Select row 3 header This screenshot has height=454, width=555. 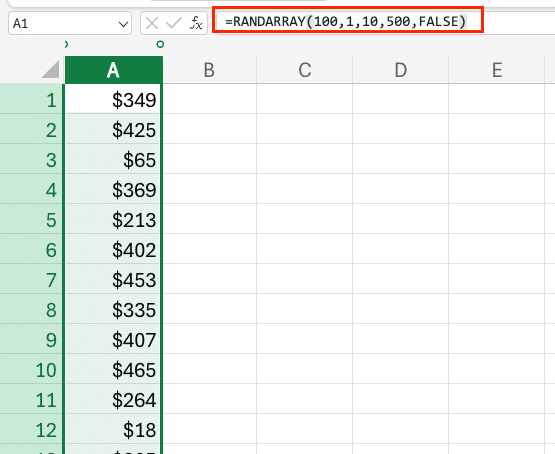point(32,159)
